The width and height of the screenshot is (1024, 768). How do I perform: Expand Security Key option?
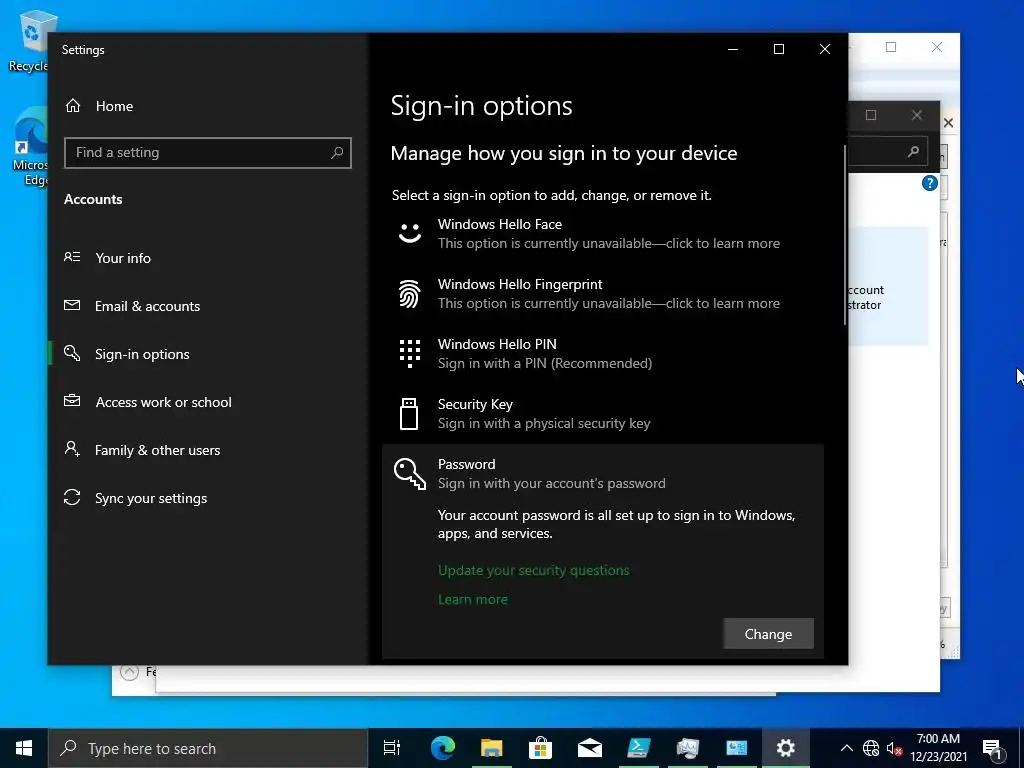pyautogui.click(x=602, y=414)
